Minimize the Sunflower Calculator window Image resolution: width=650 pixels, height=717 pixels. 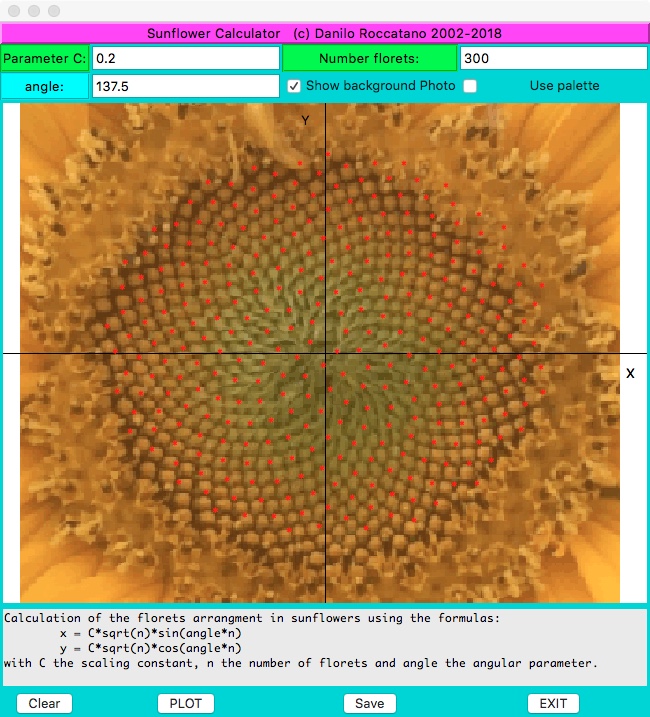point(34,10)
